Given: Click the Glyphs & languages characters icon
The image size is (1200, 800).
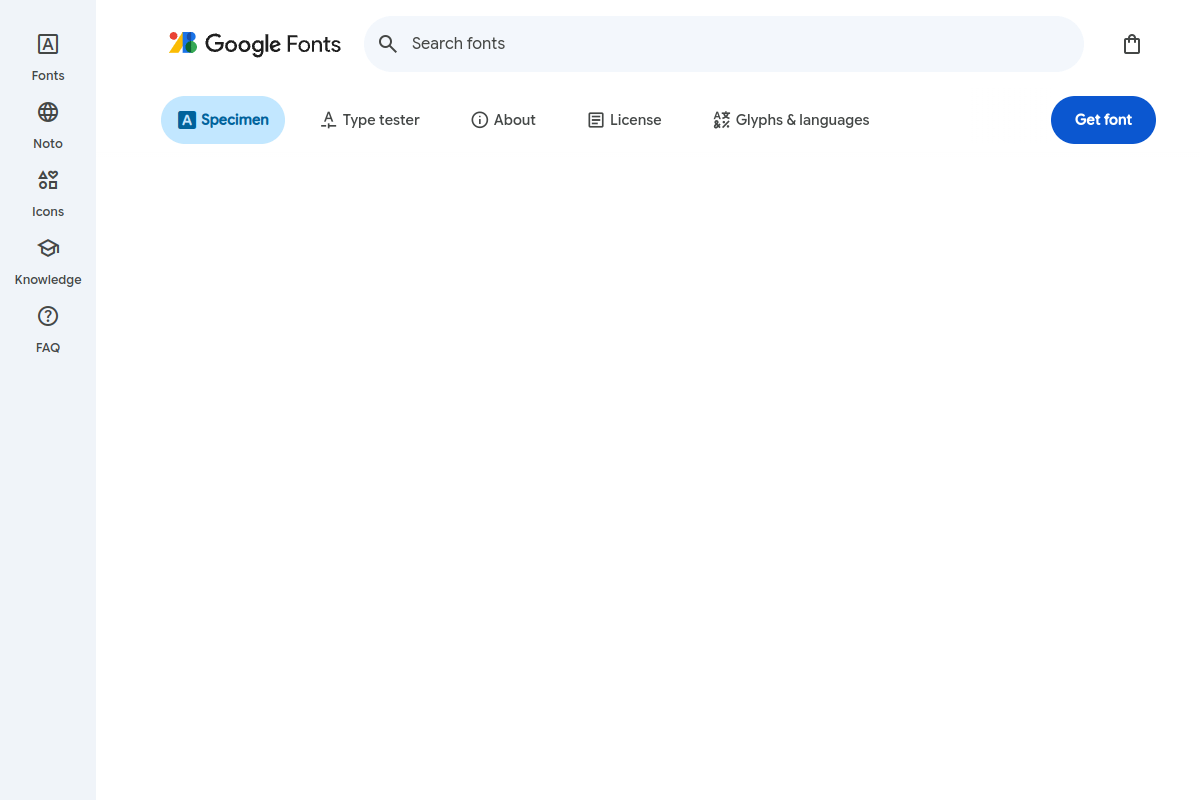Looking at the screenshot, I should click(x=721, y=120).
